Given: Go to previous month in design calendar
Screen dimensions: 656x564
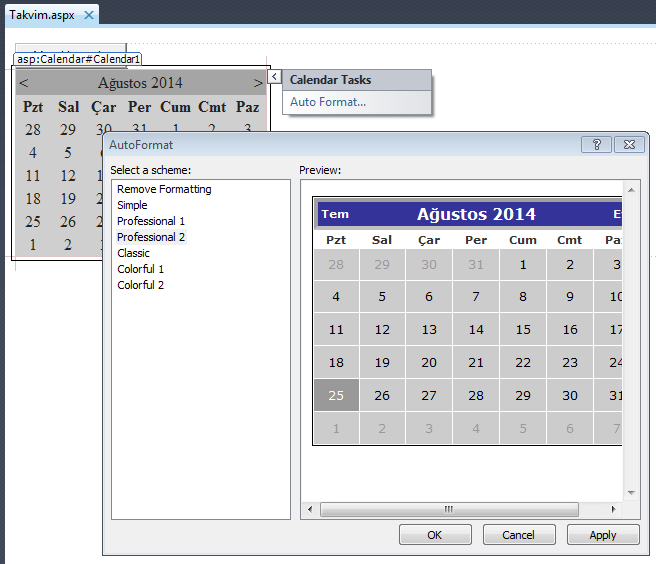Looking at the screenshot, I should [x=24, y=83].
